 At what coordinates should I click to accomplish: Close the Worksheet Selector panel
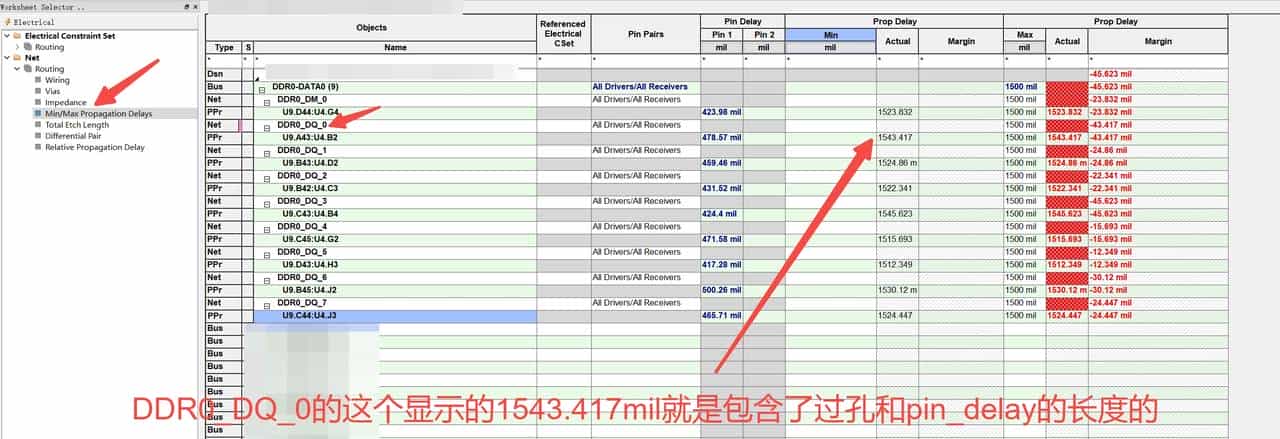[196, 6]
